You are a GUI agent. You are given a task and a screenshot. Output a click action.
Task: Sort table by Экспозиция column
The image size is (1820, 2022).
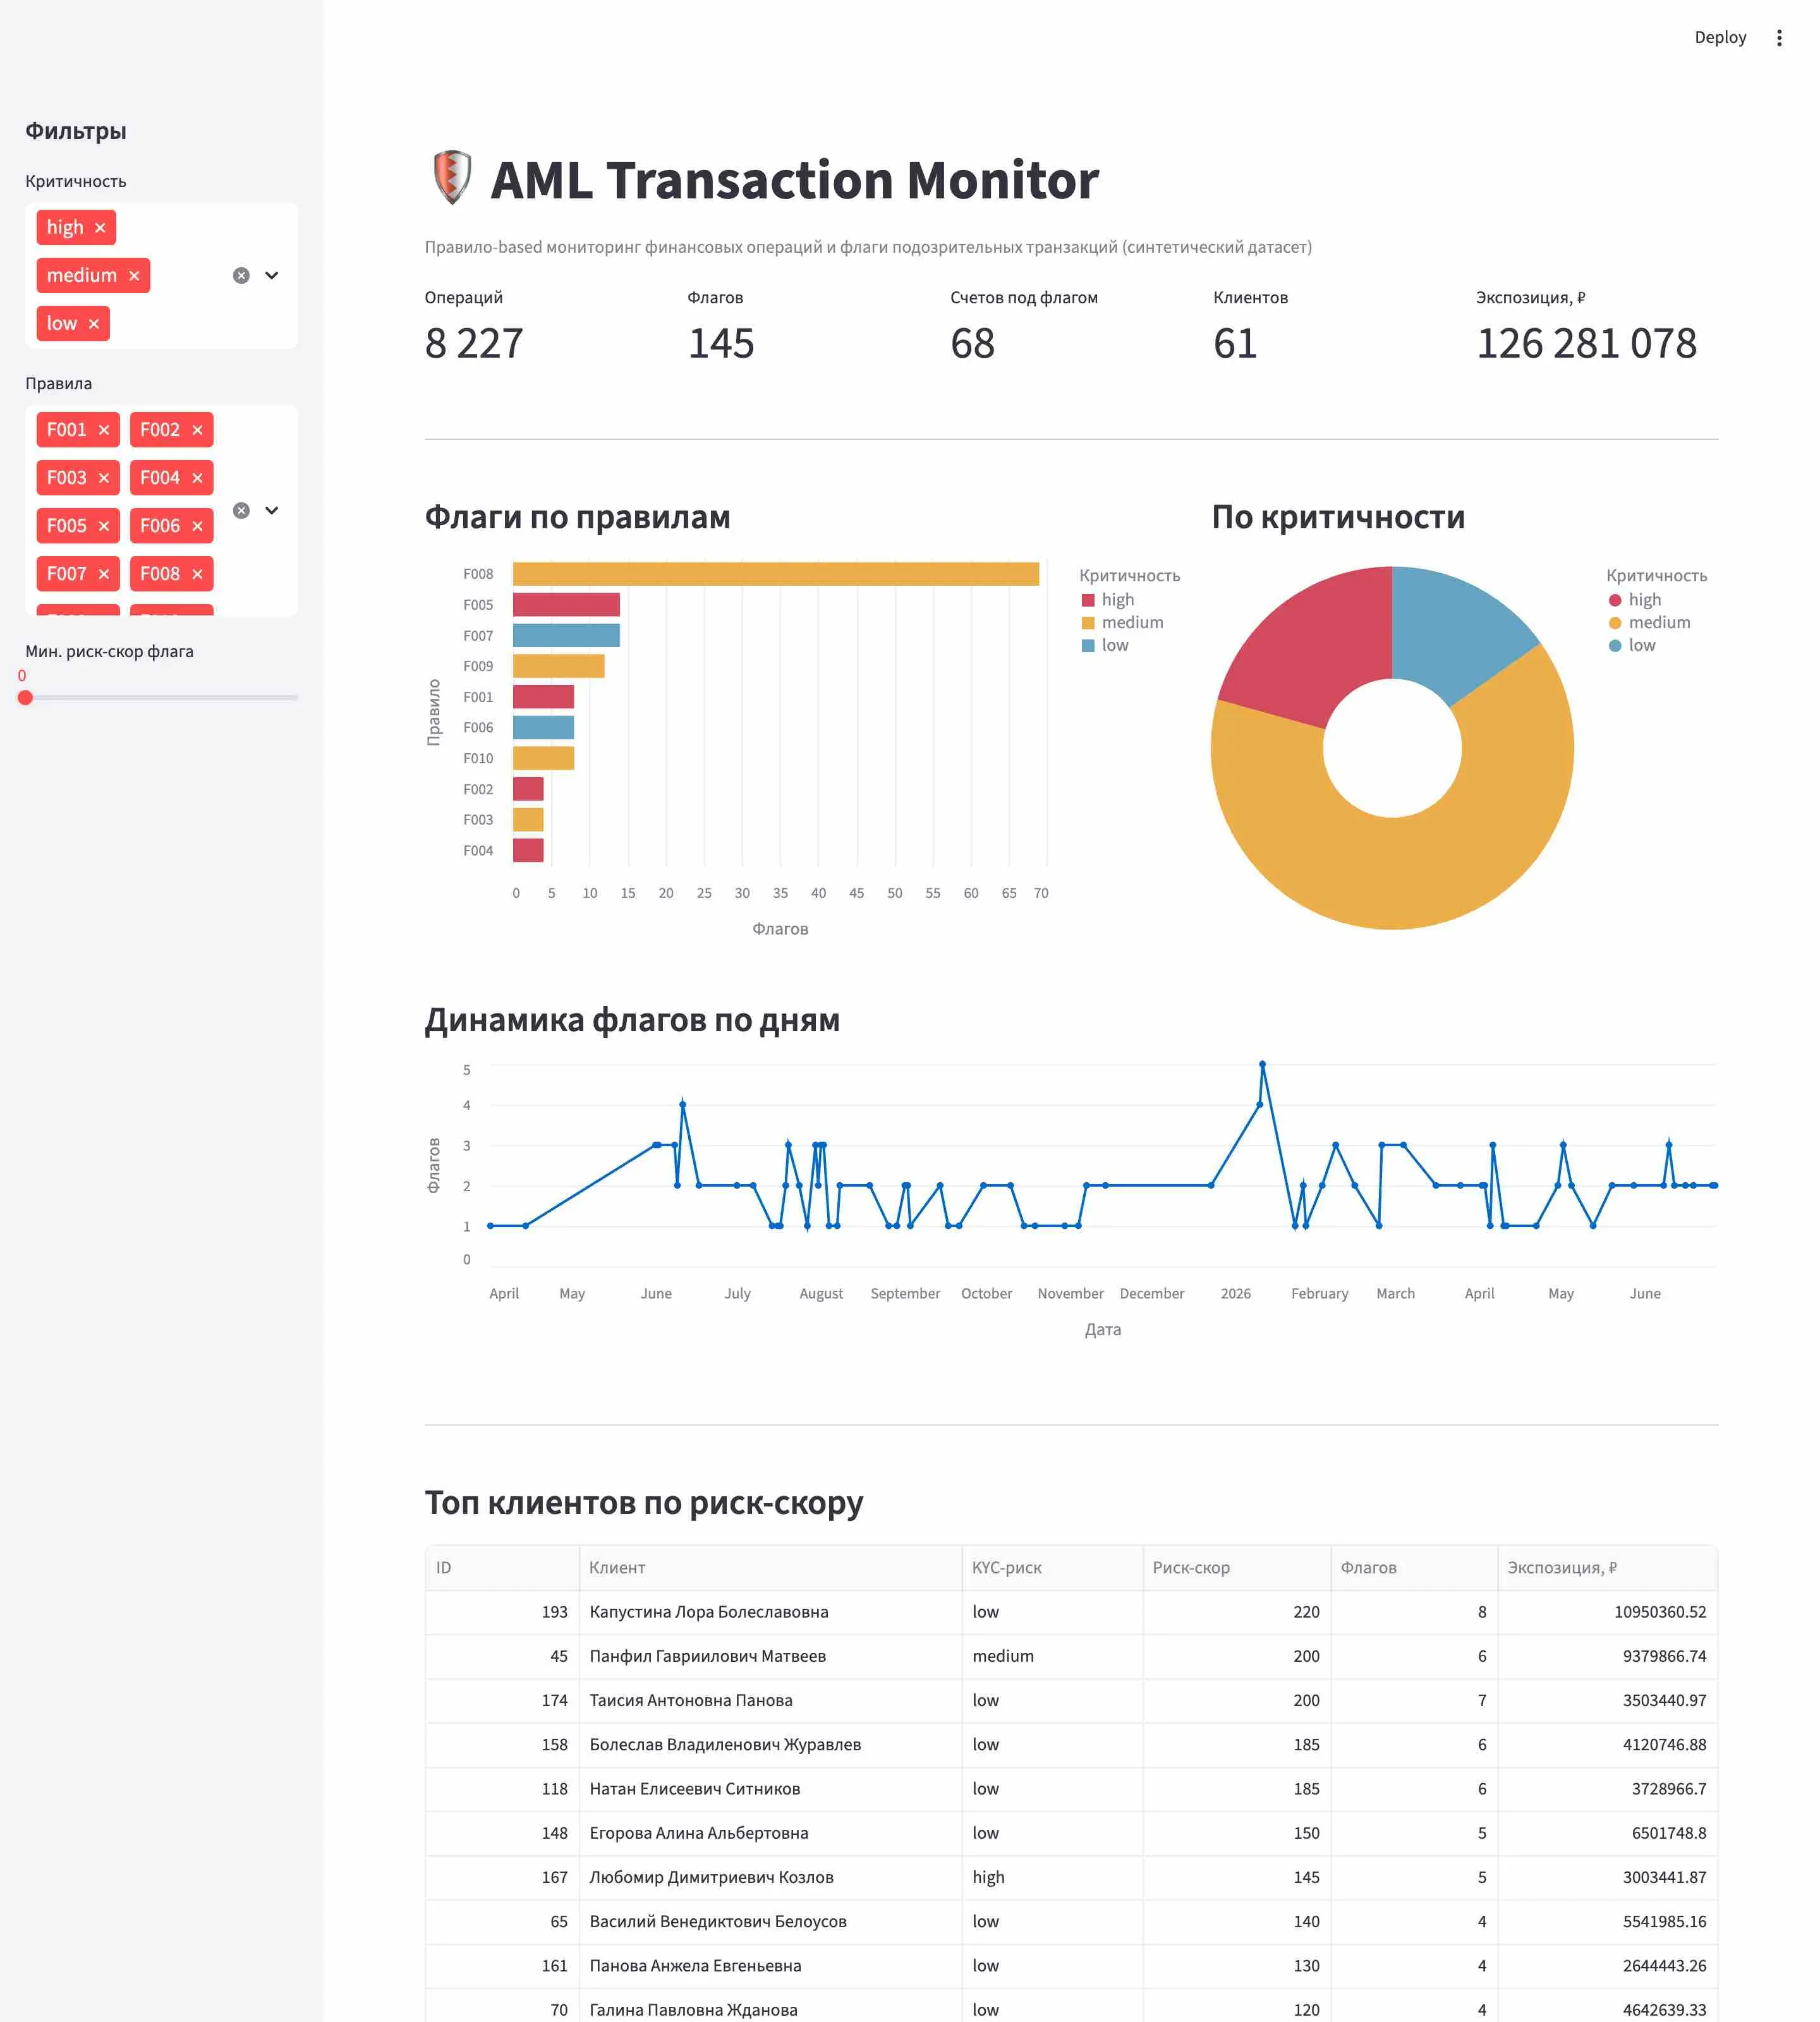[x=1608, y=1568]
